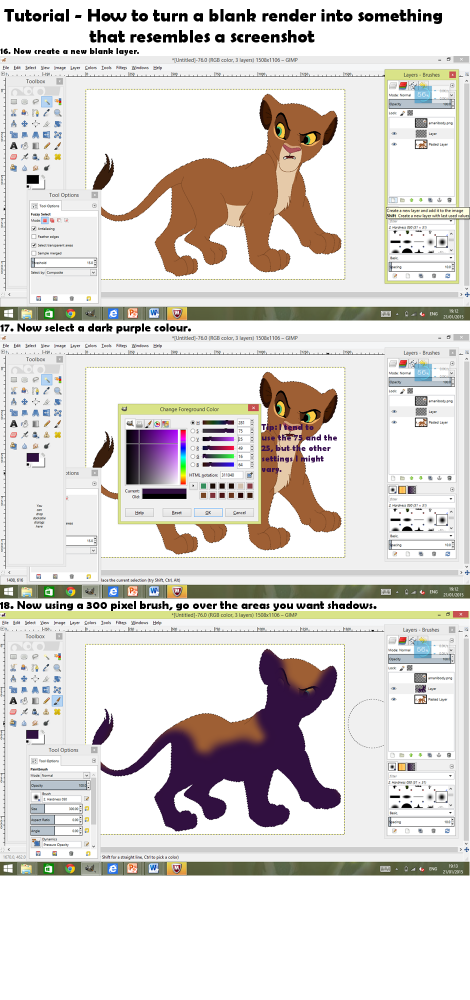Select Smudge tool in step 18 toolbox

tap(36, 724)
